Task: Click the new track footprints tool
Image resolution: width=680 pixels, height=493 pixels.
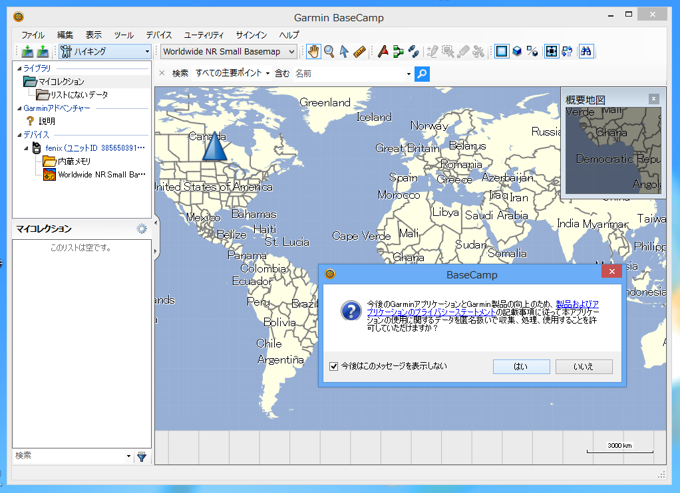Action: click(413, 52)
